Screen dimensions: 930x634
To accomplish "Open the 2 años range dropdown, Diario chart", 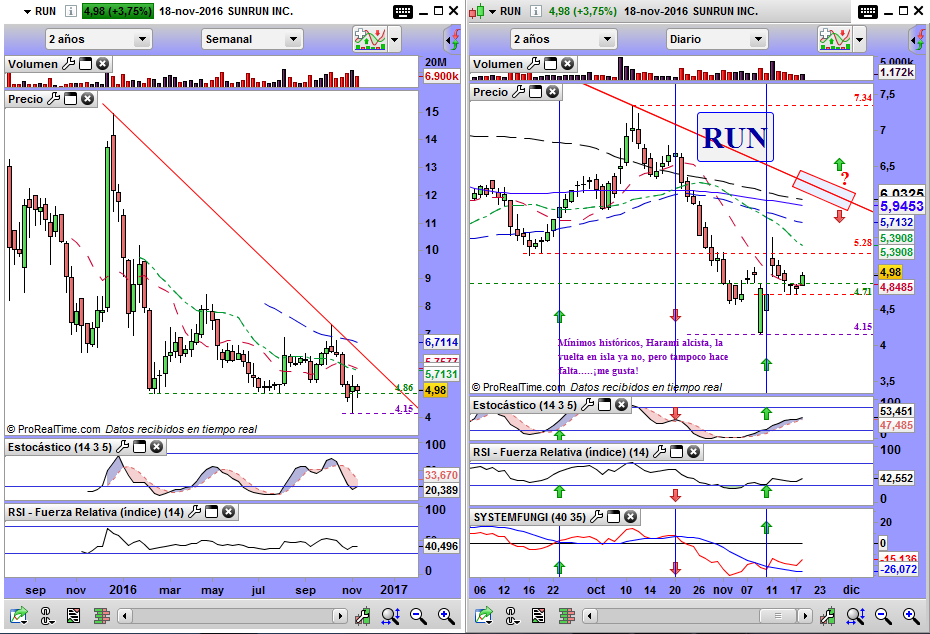I will point(563,39).
